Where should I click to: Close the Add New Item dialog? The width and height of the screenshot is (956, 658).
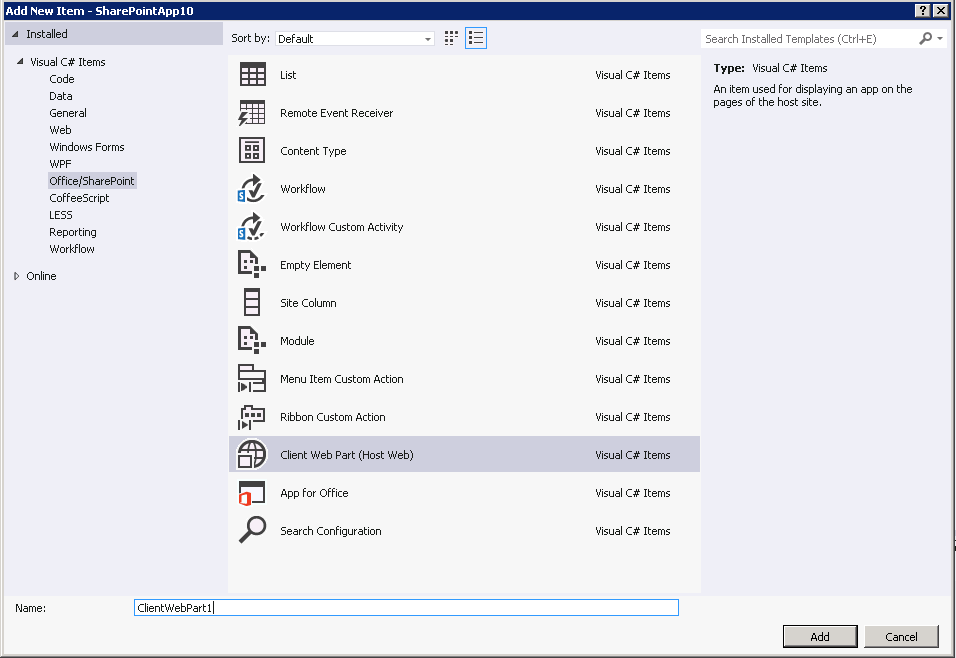(941, 10)
